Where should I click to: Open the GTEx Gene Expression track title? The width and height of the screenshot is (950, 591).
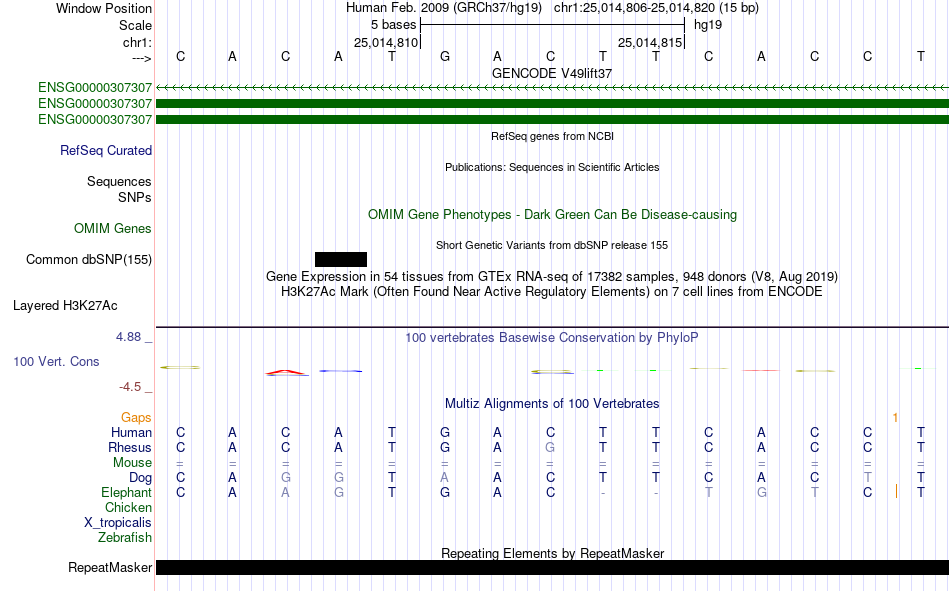552,276
